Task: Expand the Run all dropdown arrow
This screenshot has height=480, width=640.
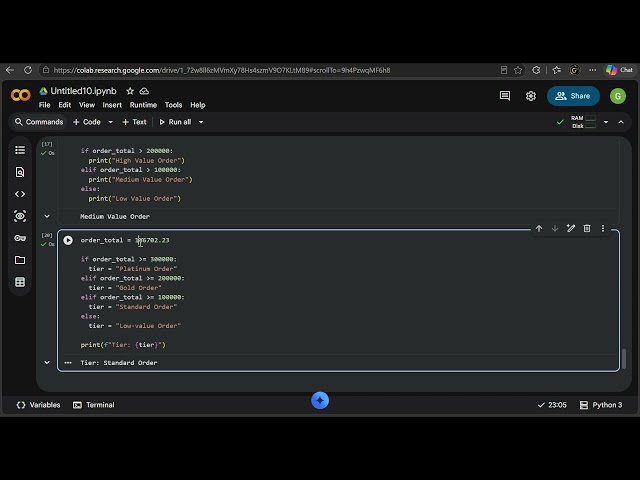Action: (x=201, y=122)
